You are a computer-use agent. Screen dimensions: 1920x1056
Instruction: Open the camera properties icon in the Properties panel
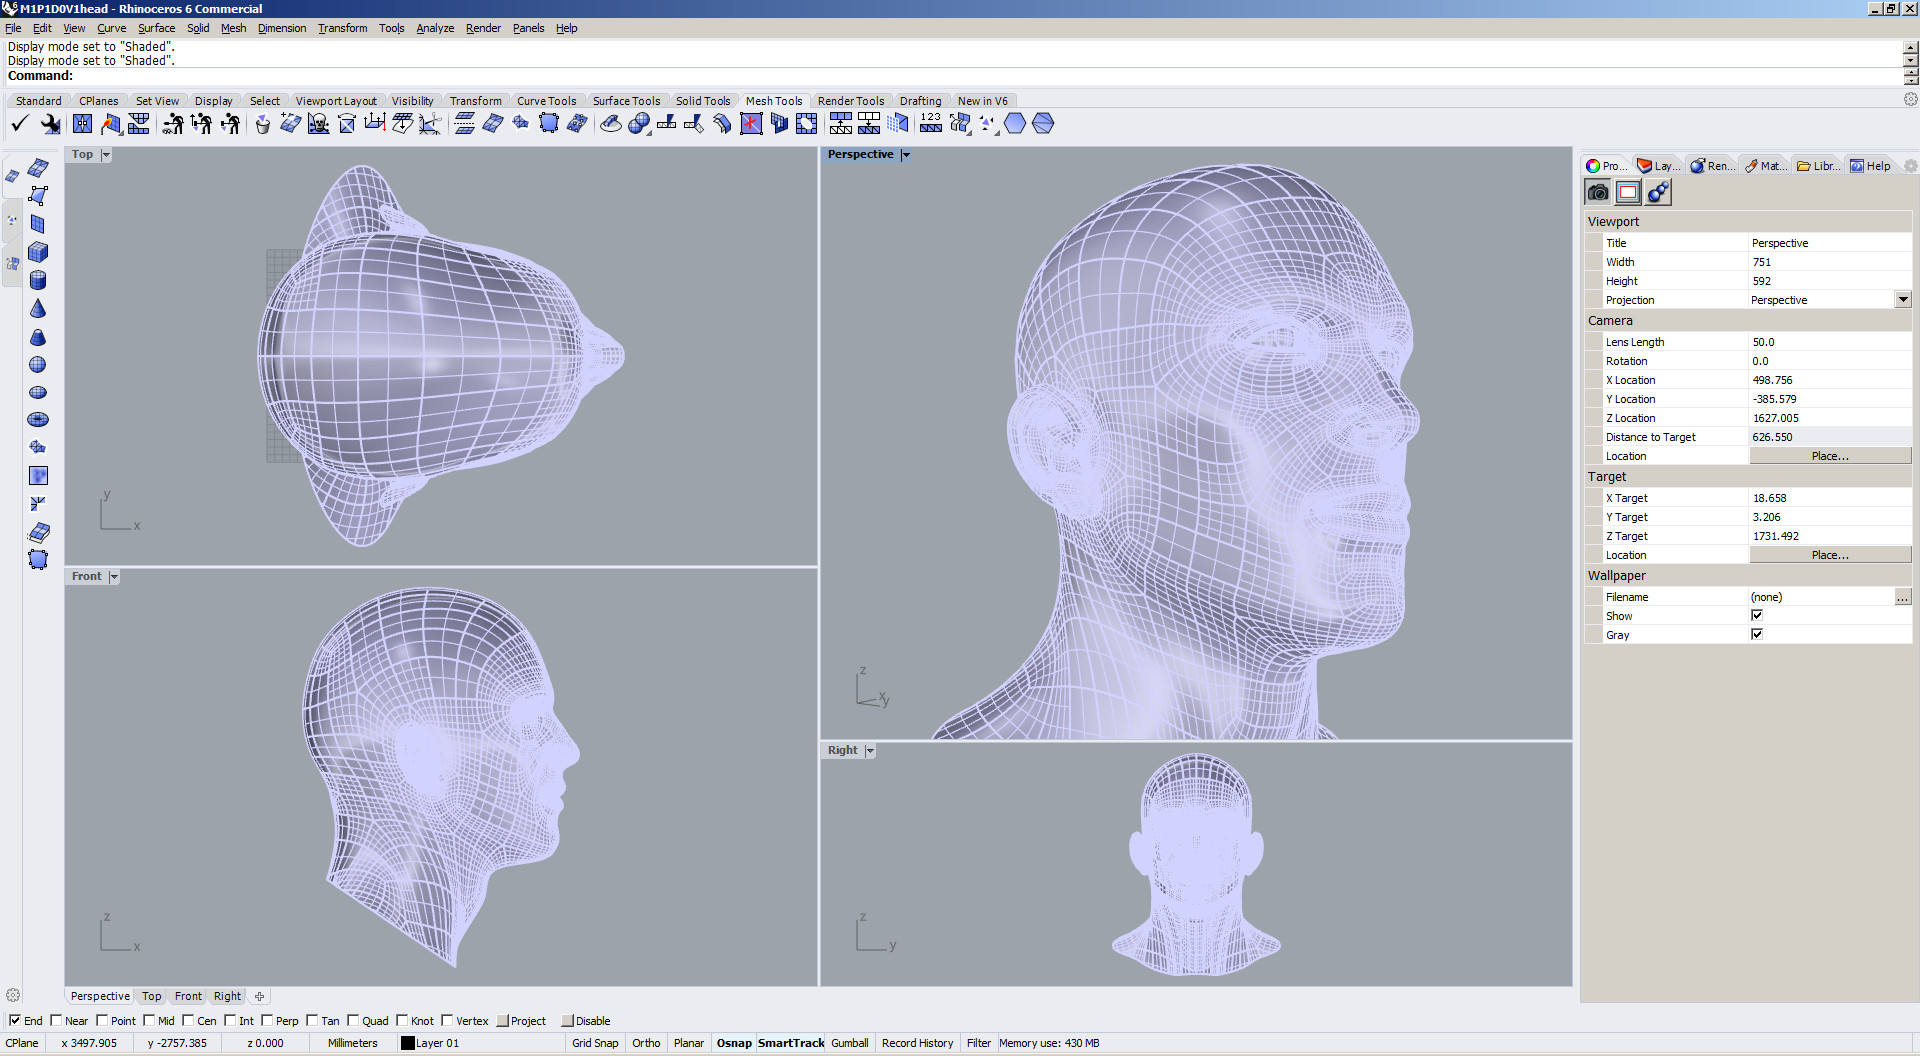(1597, 192)
